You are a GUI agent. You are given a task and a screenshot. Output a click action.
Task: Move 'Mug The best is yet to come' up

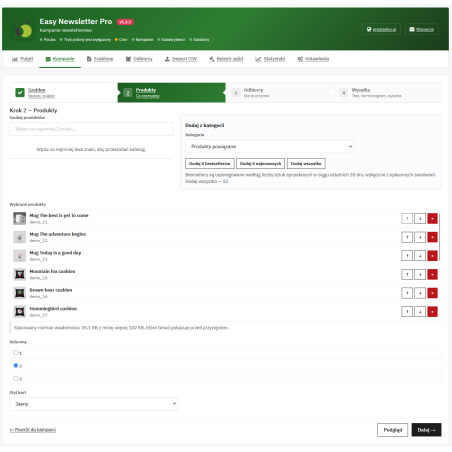tap(407, 219)
